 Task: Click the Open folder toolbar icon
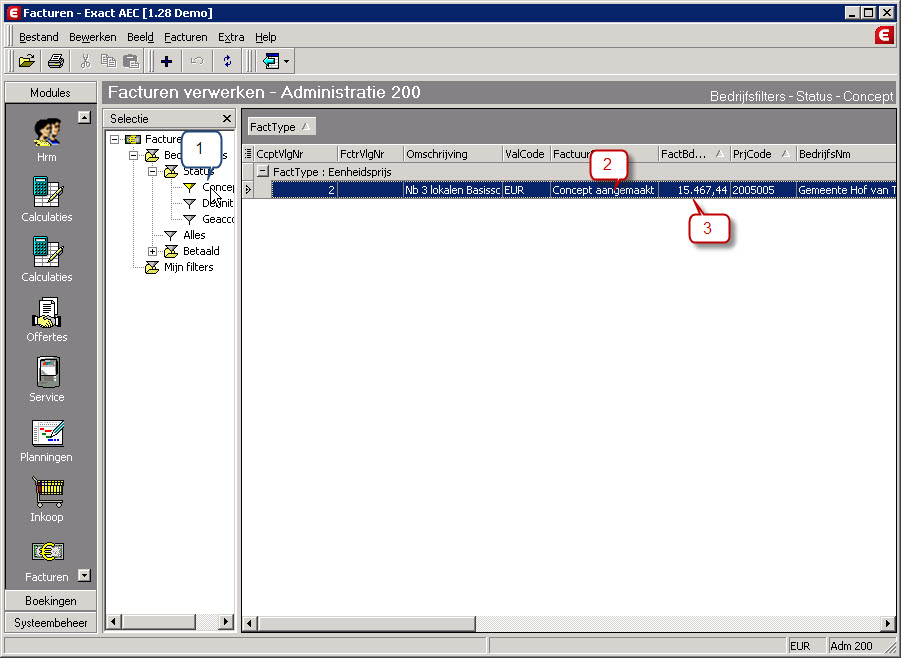coord(26,61)
